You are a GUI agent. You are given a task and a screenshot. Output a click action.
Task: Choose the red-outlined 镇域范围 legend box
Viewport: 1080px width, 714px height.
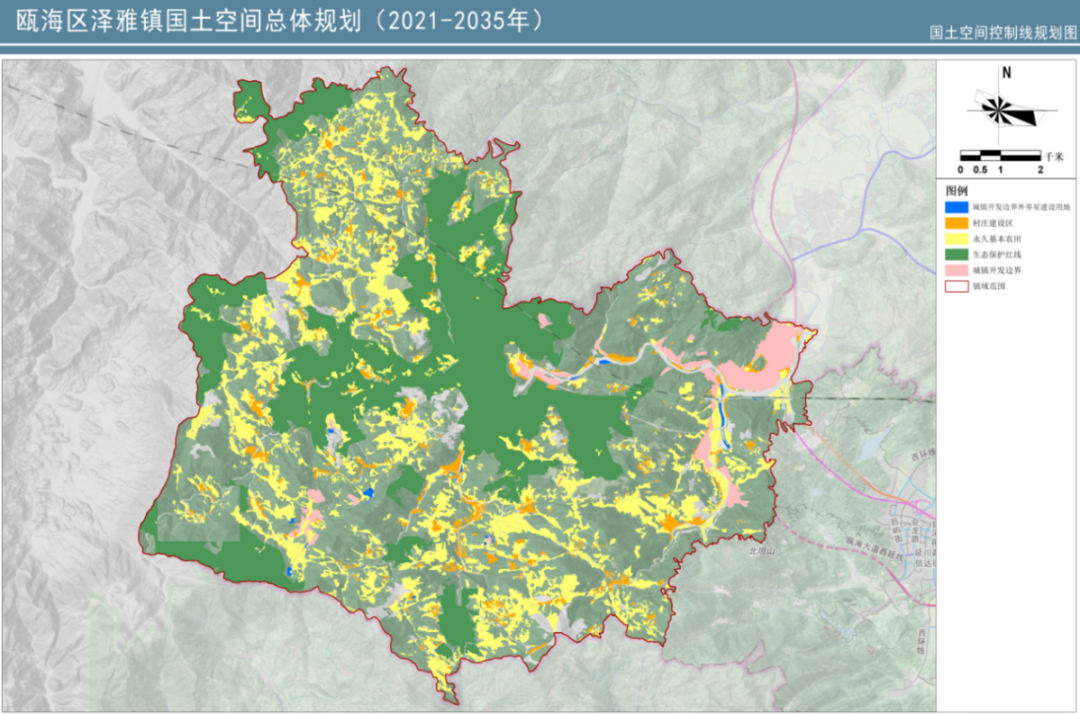point(956,286)
